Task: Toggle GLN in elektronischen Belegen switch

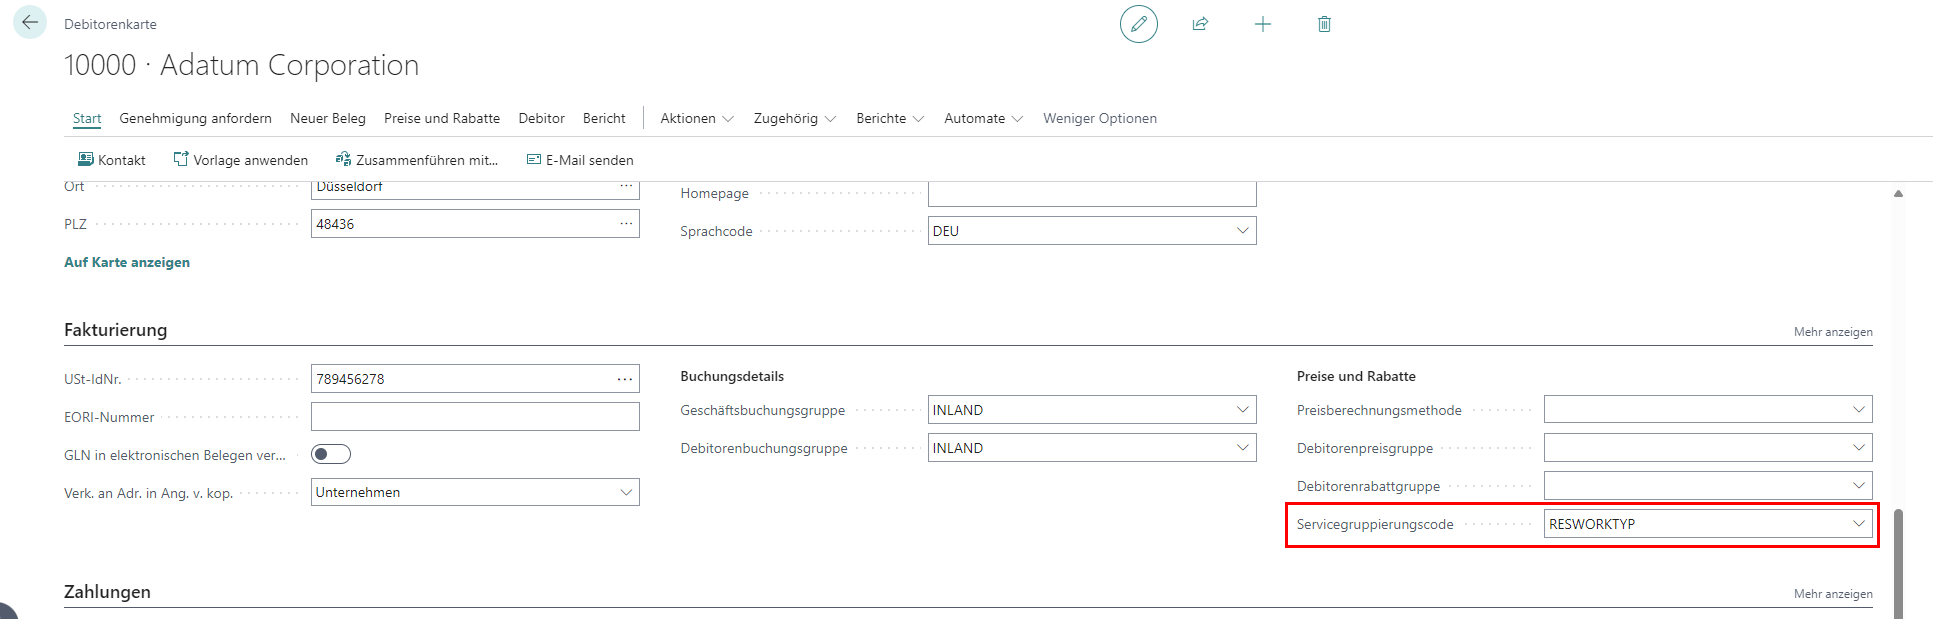Action: coord(331,455)
